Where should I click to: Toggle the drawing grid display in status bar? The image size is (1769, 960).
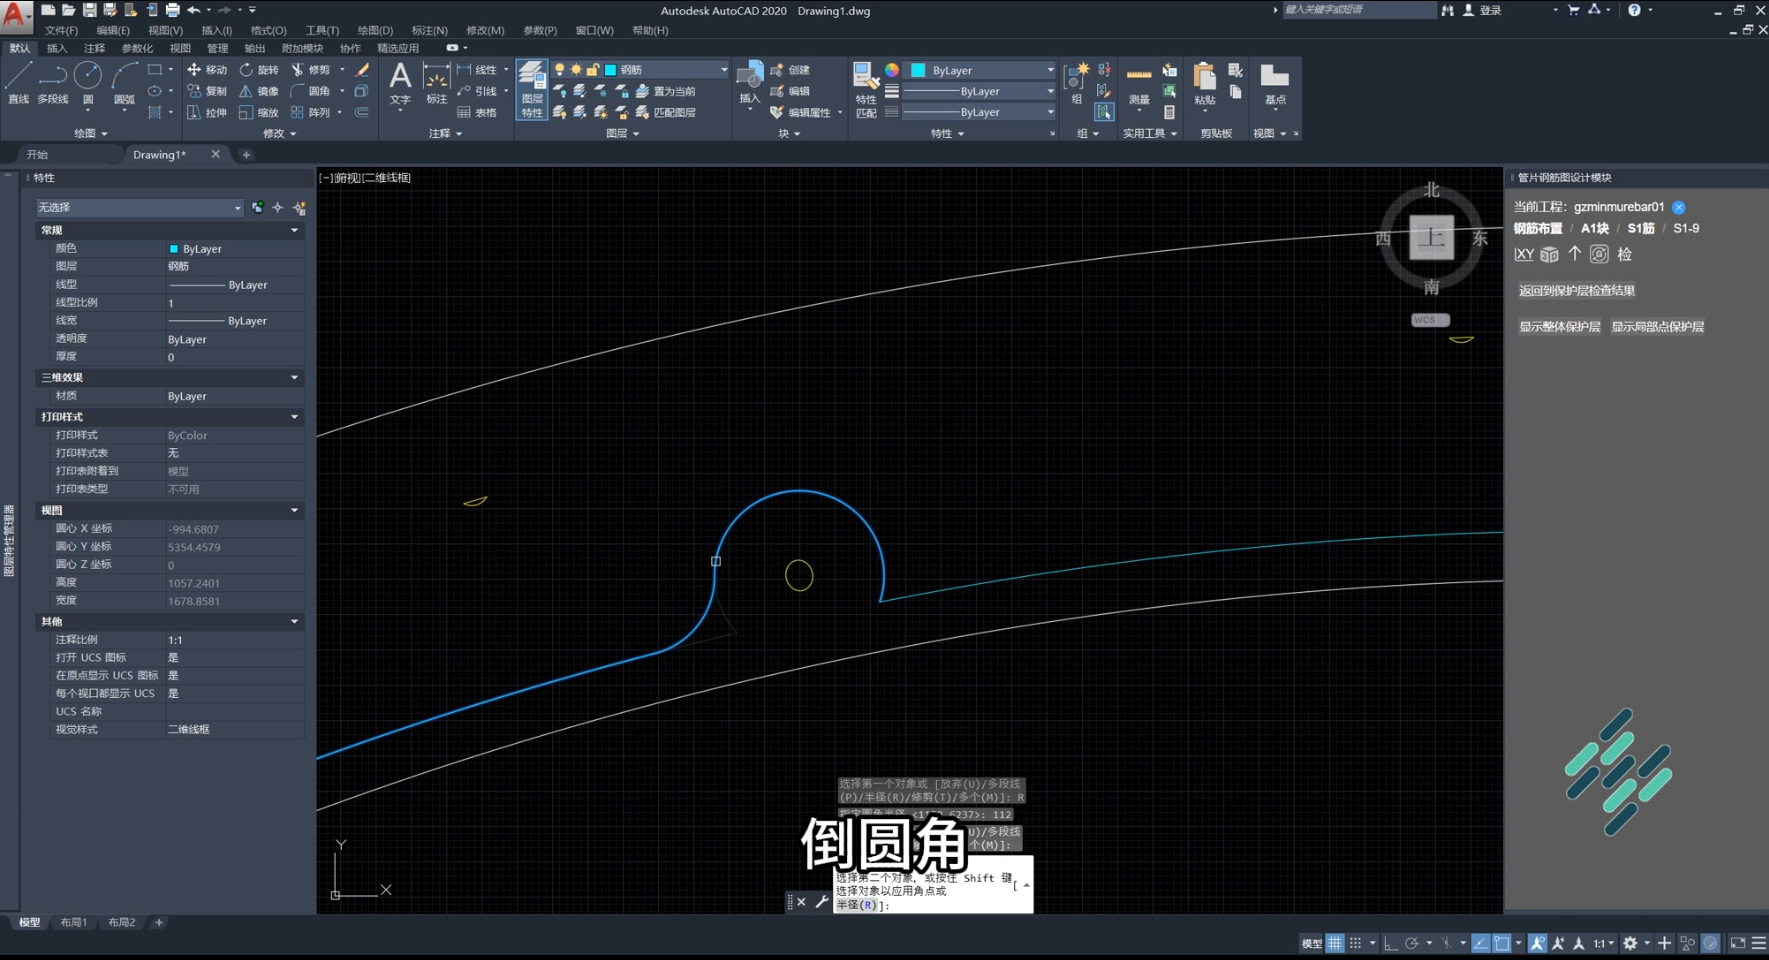pos(1335,943)
